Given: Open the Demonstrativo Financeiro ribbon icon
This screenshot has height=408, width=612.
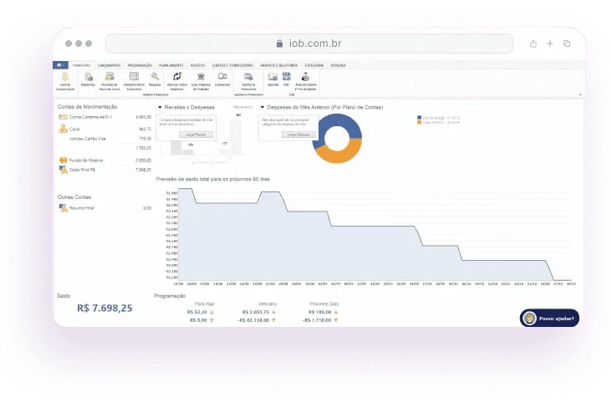Looking at the screenshot, I should [x=134, y=77].
